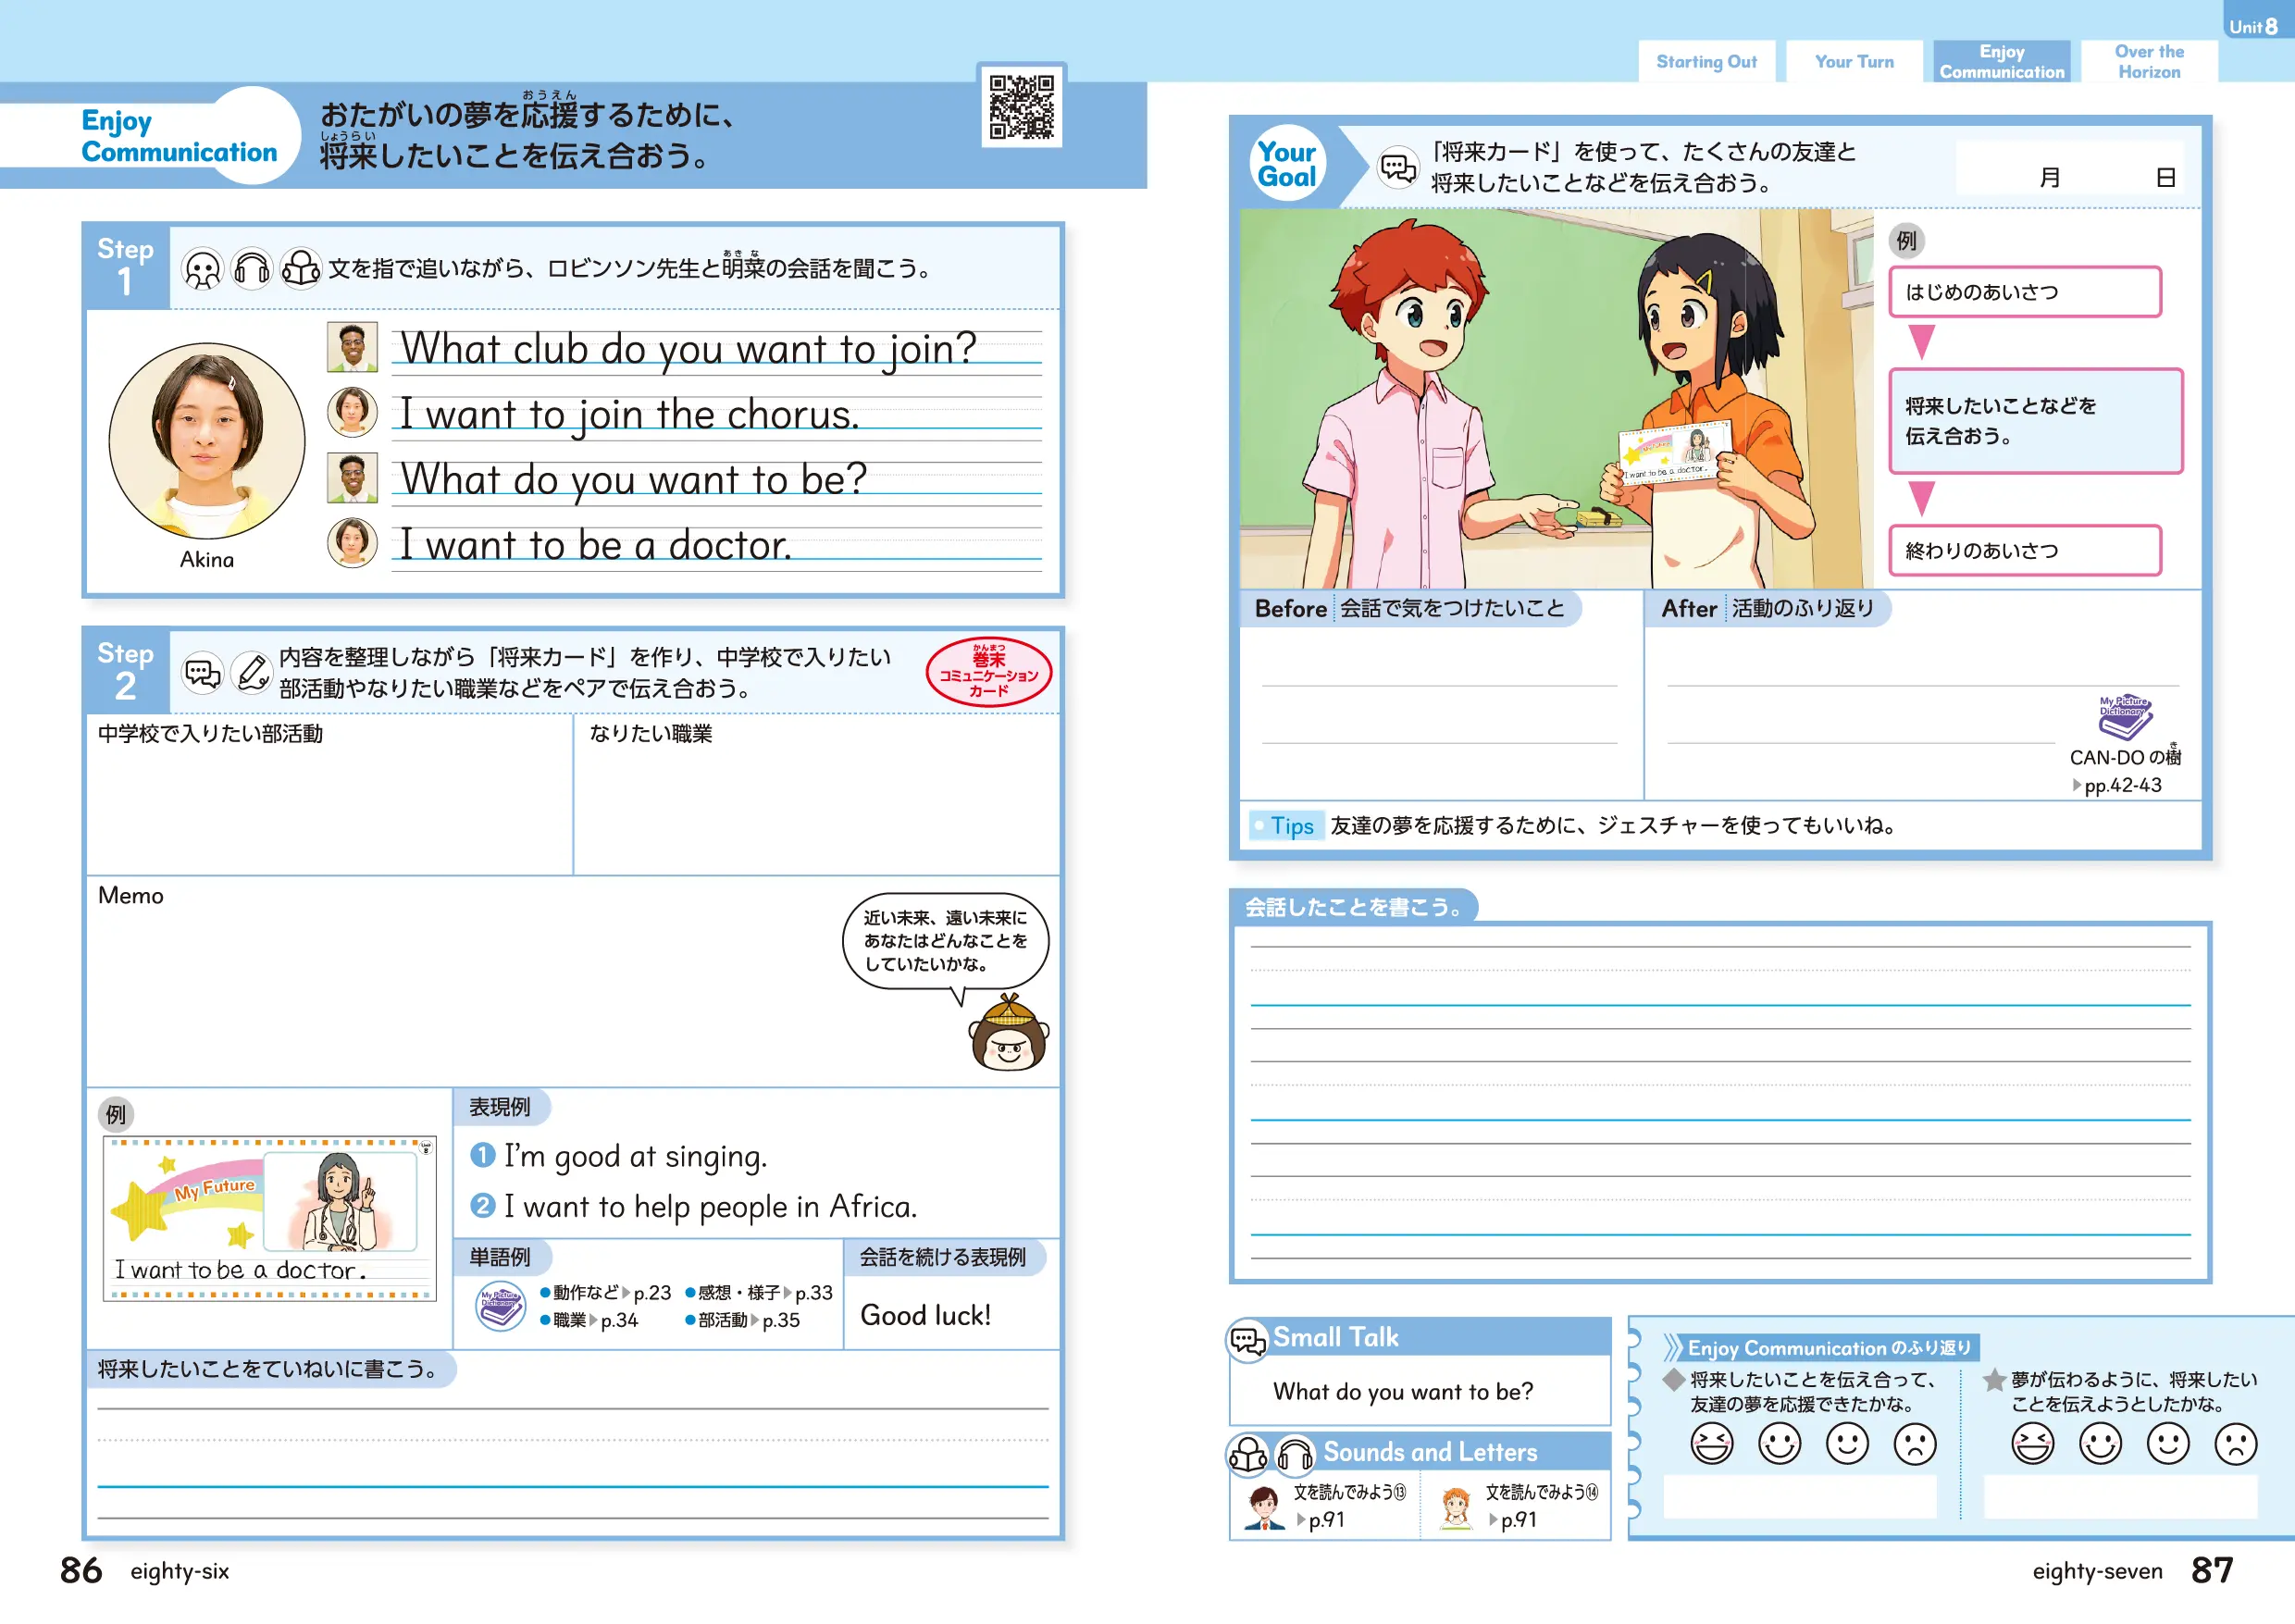Image resolution: width=2295 pixels, height=1624 pixels.
Task: Click the red 巻末コミュニケーションカード oval badge
Action: 988,672
